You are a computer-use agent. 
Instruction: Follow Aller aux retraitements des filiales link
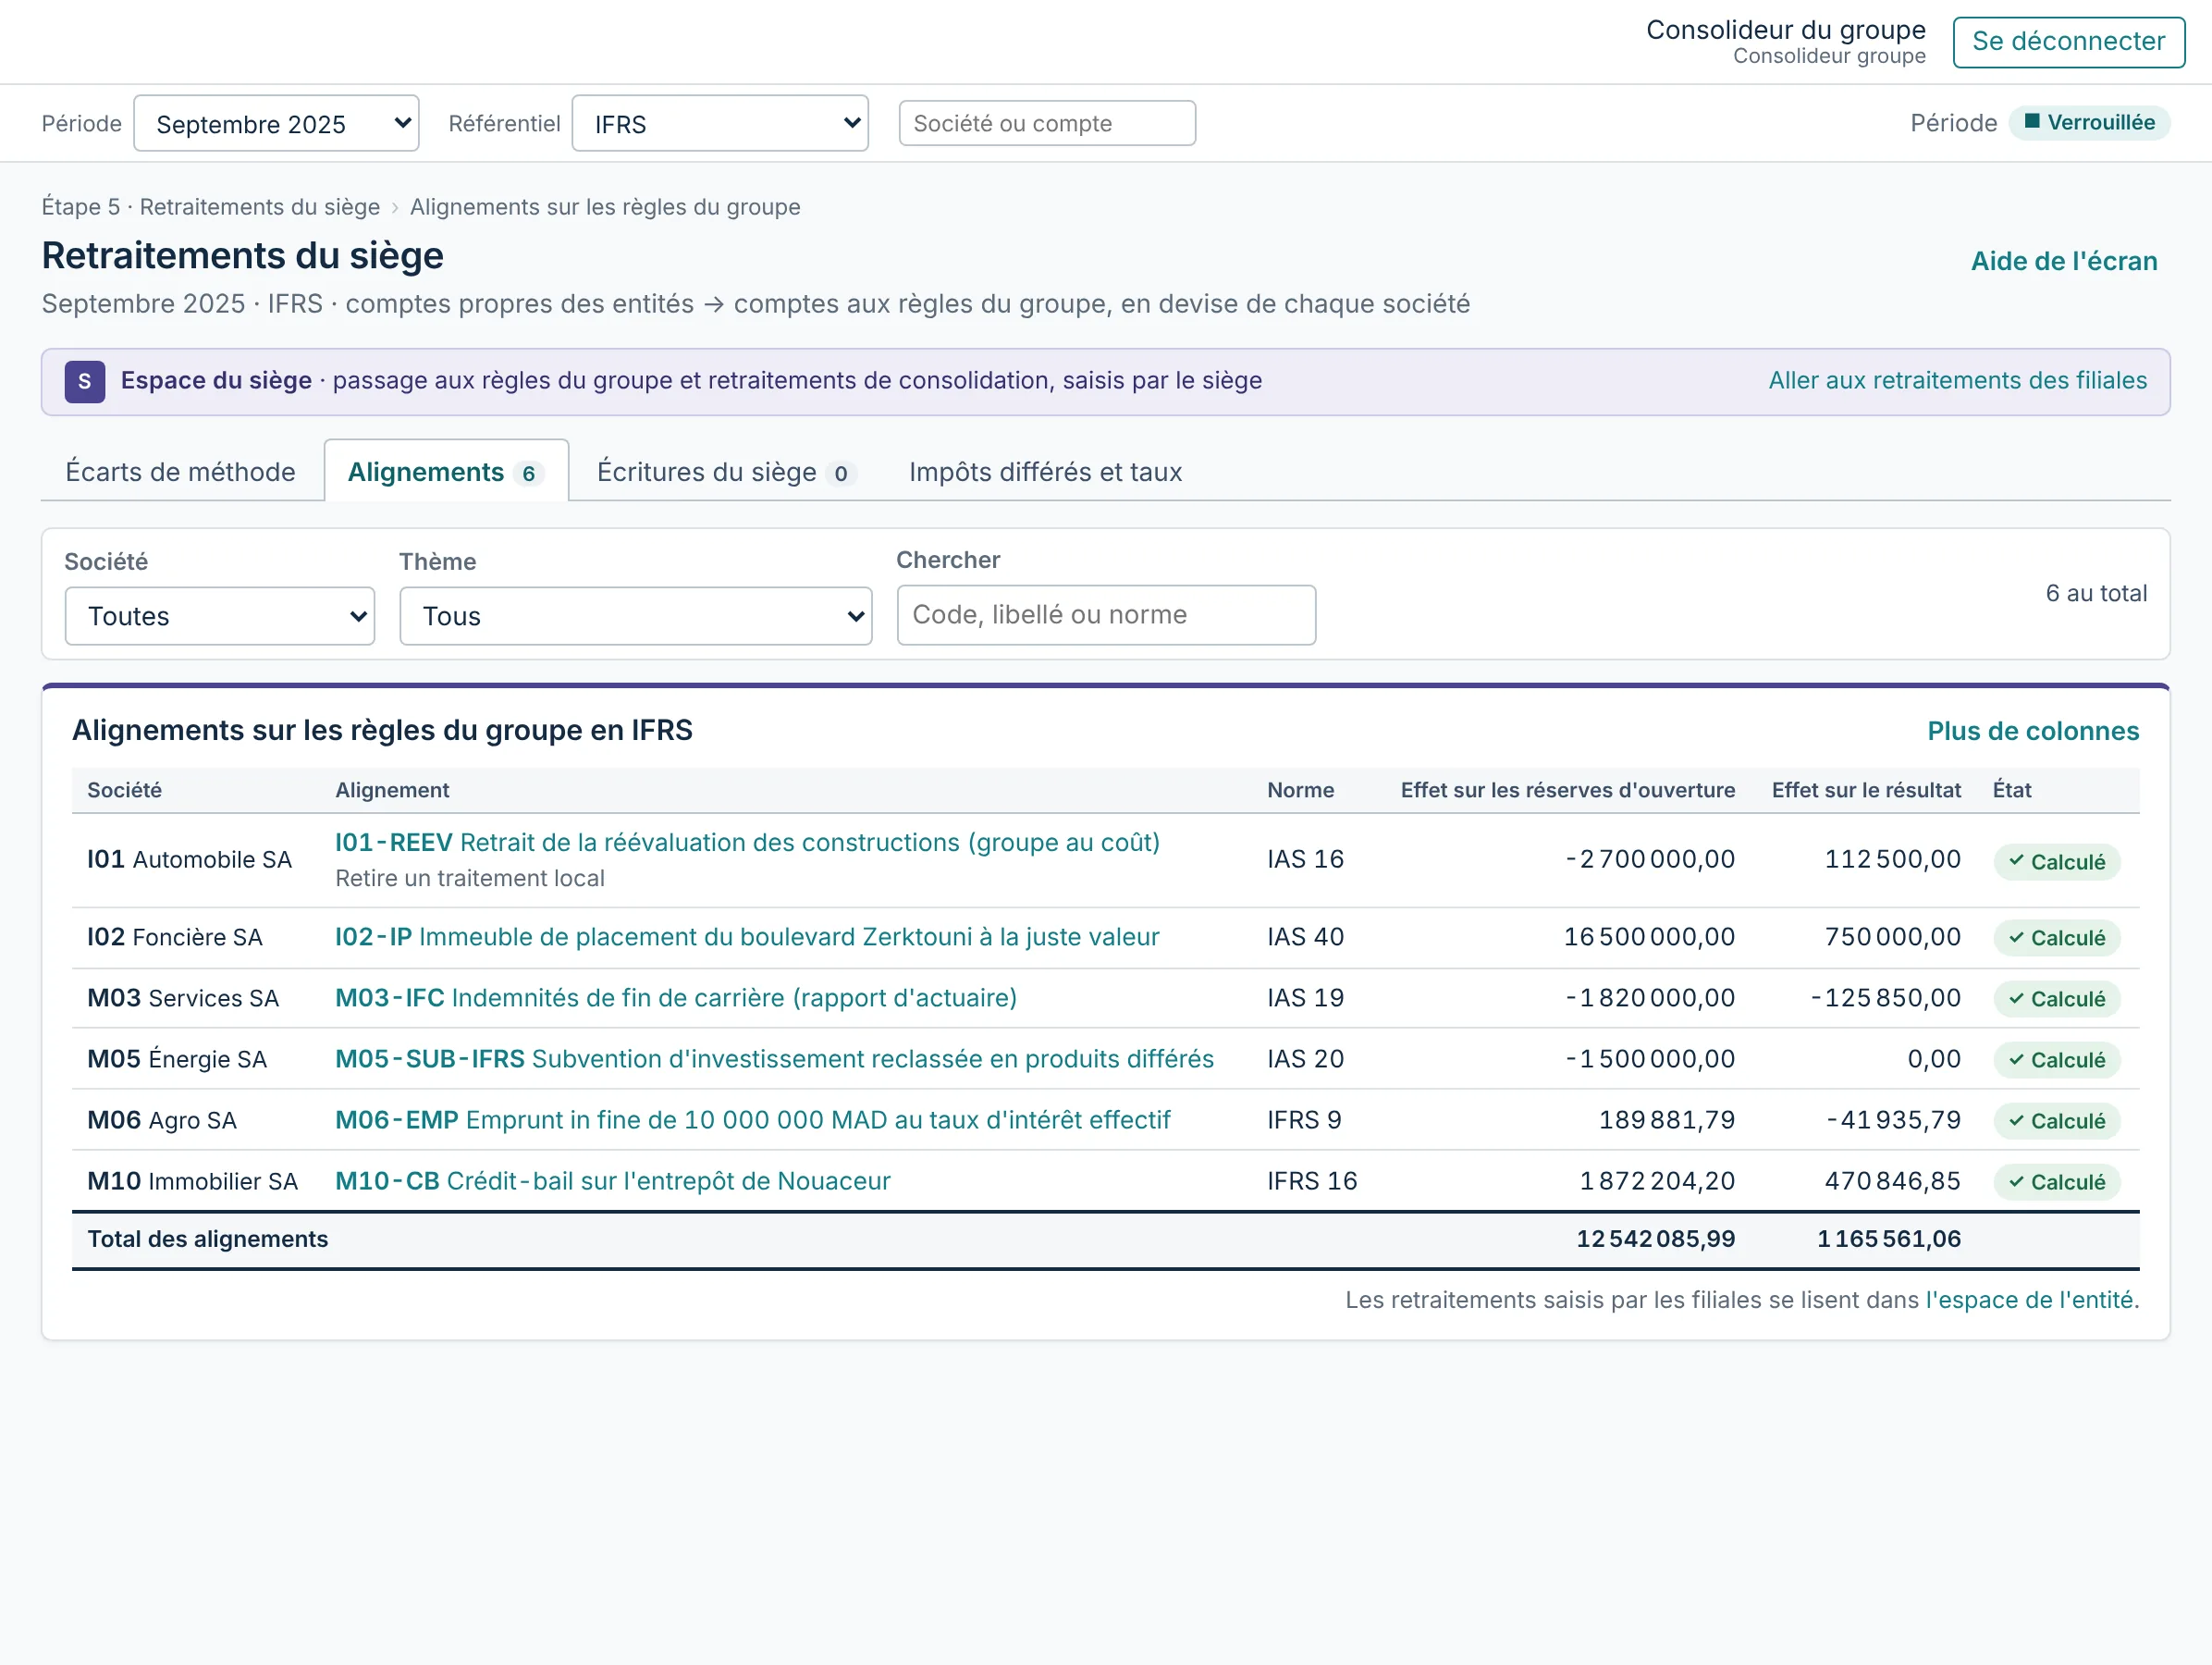(1957, 381)
